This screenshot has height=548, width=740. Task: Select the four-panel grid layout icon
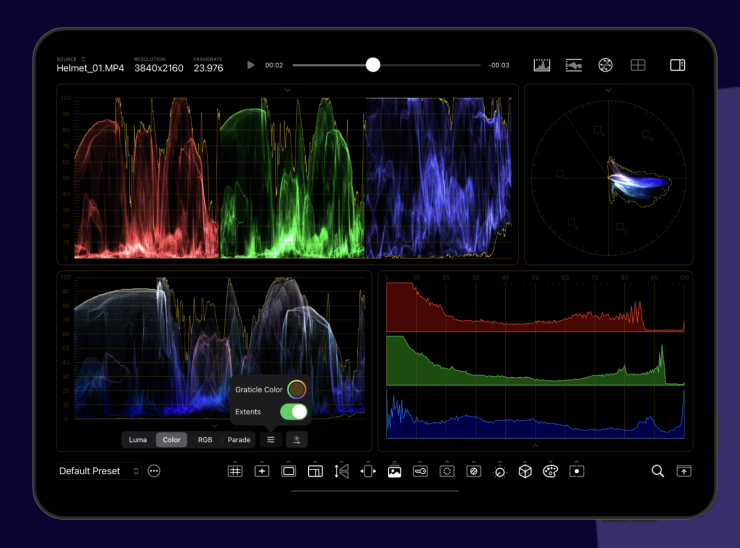click(637, 65)
